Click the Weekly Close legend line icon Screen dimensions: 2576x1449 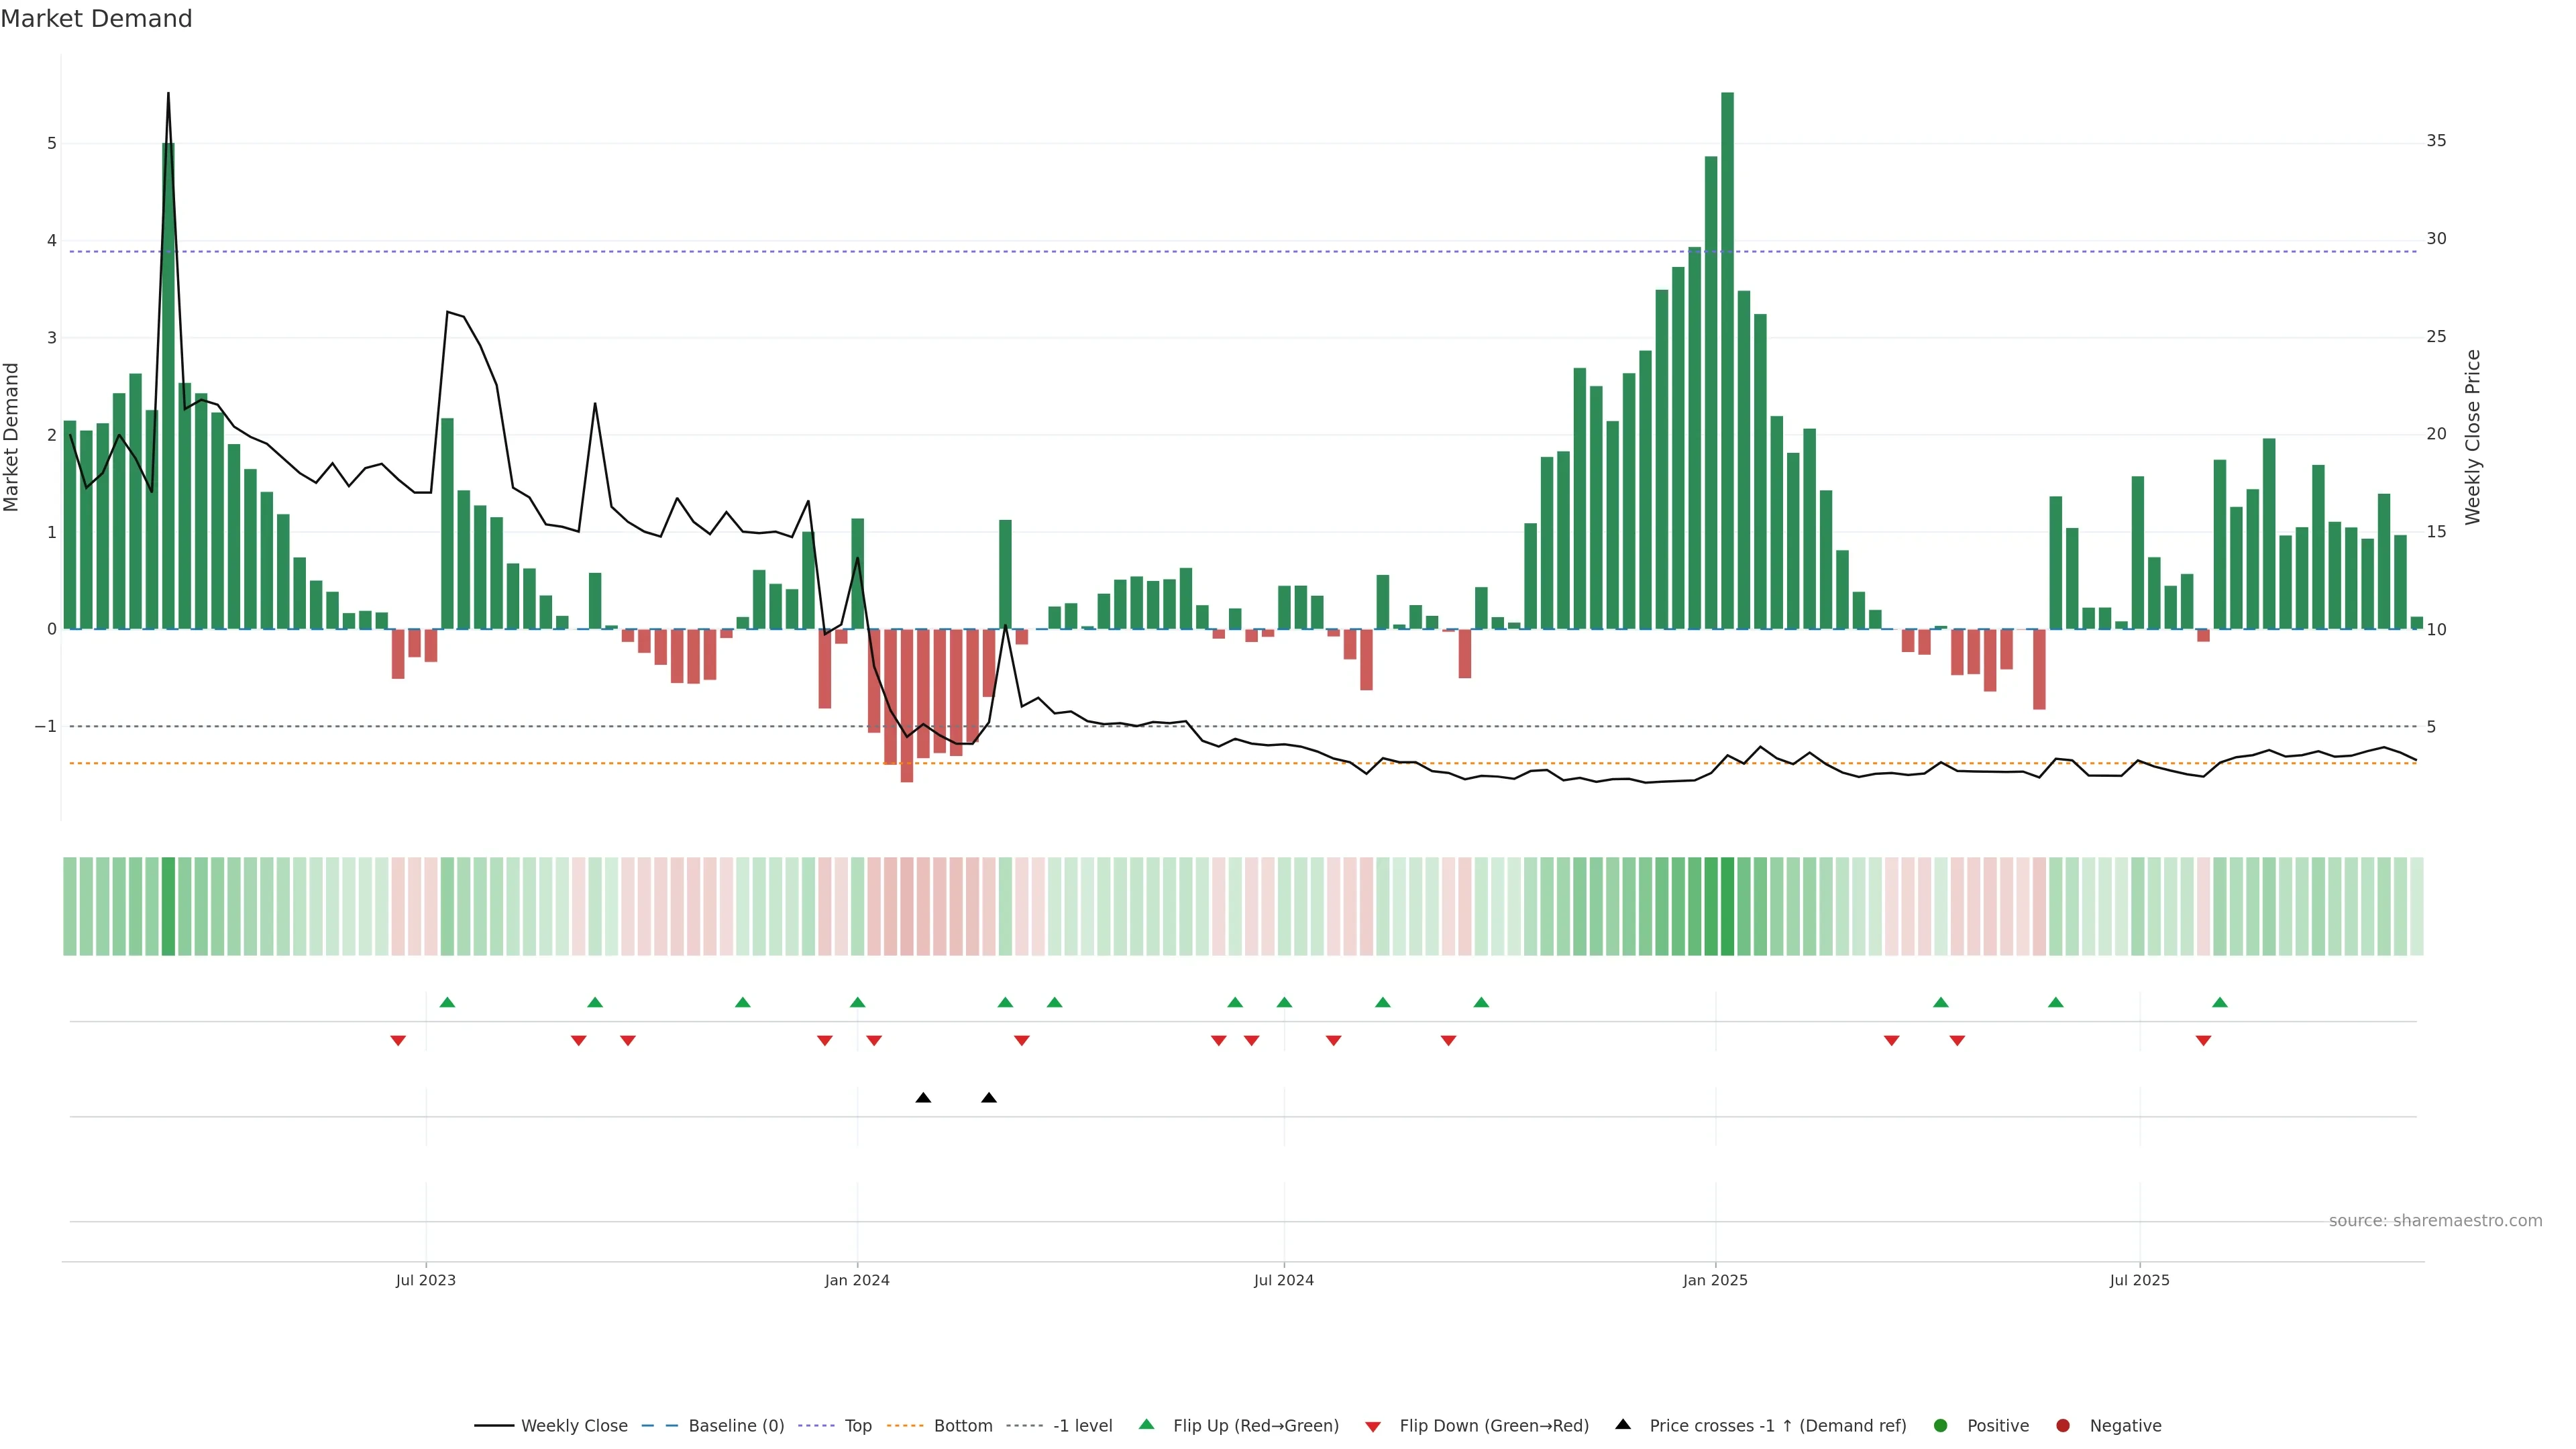click(x=494, y=1425)
